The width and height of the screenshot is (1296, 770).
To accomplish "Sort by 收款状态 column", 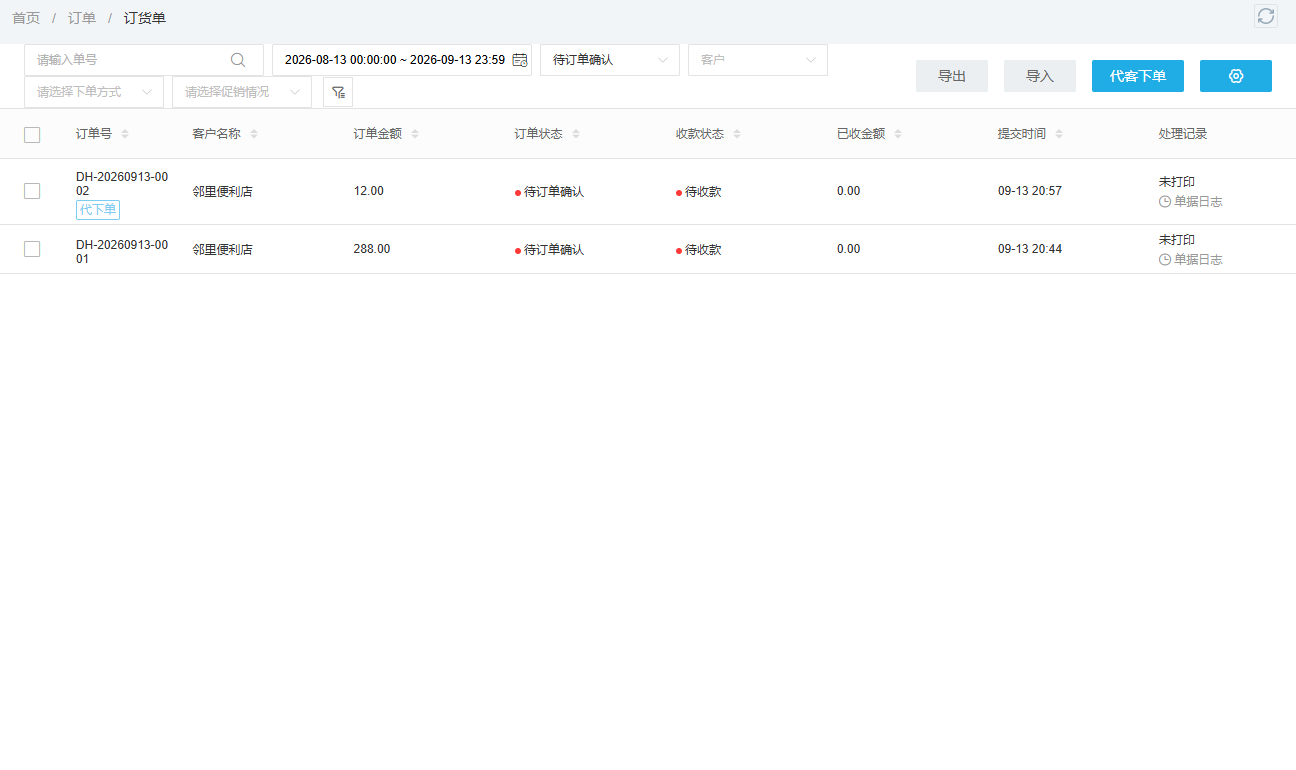I will (x=737, y=134).
